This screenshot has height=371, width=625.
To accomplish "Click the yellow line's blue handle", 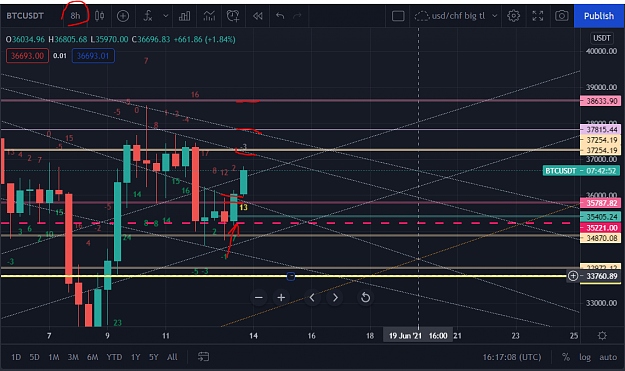I will click(x=291, y=276).
